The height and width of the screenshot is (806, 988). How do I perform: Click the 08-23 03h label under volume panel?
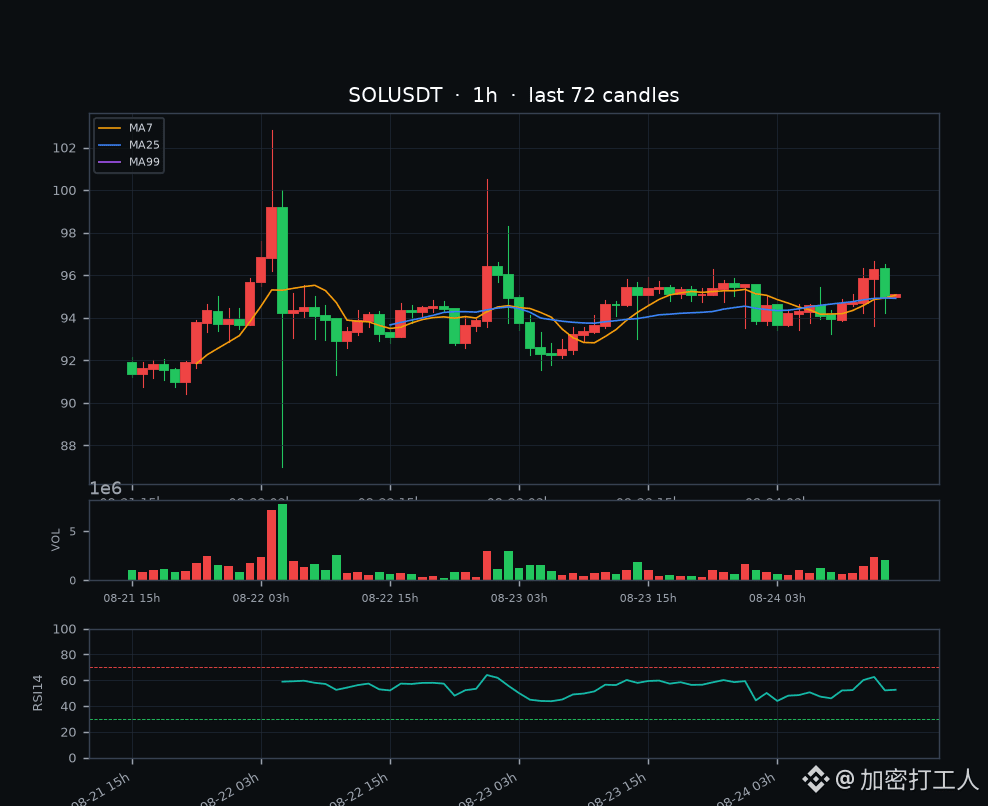tap(519, 598)
